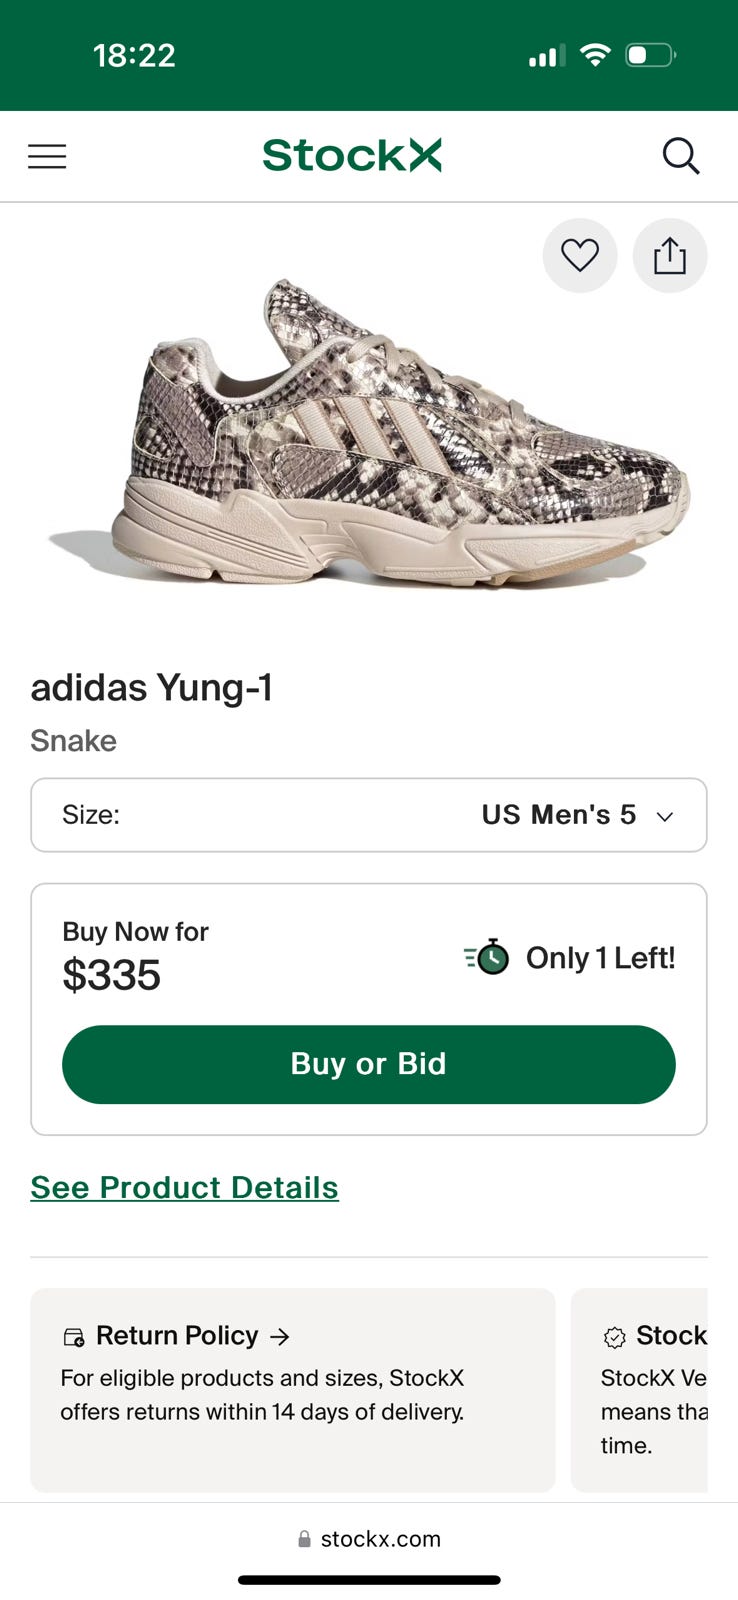This screenshot has height=1600, width=738.
Task: Open the hamburger menu
Action: [x=47, y=156]
